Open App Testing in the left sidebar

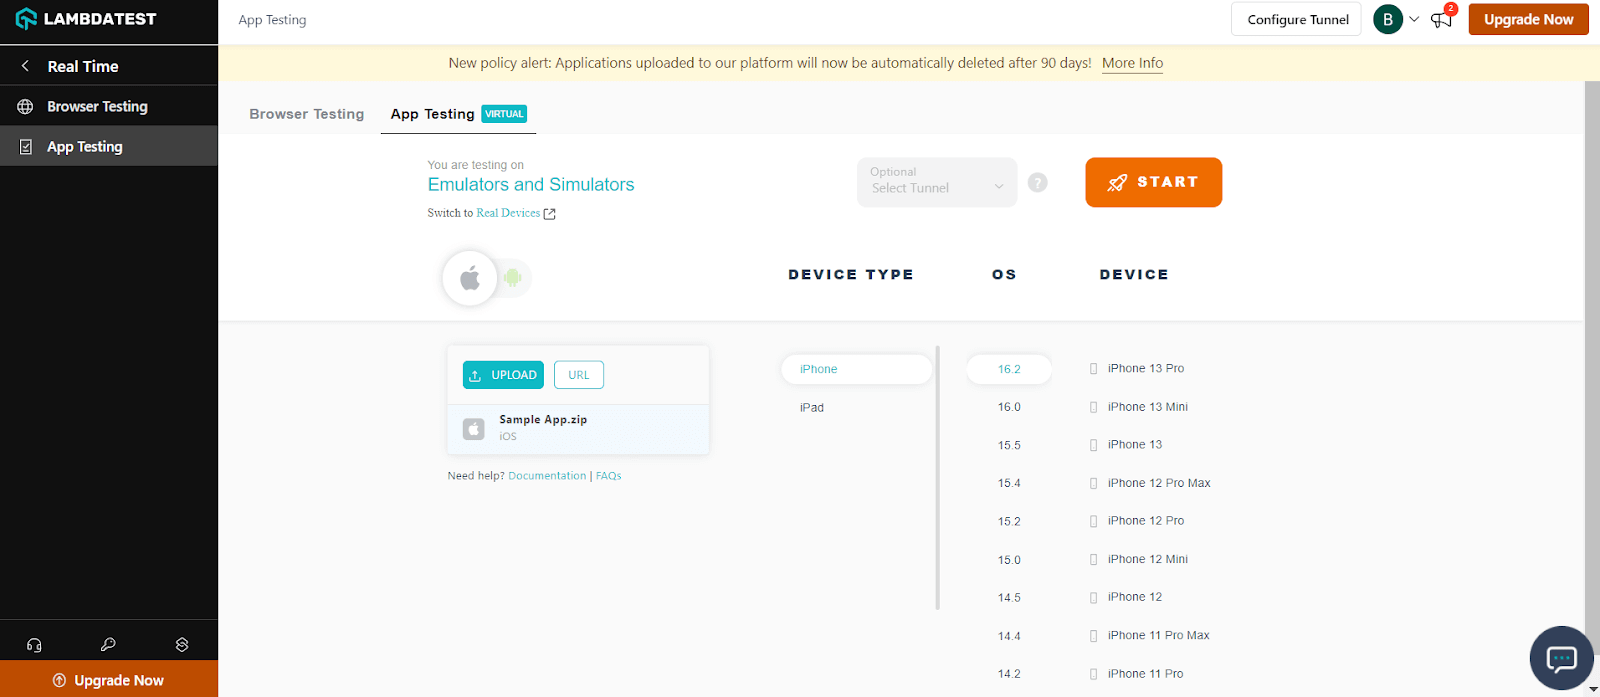click(x=109, y=146)
